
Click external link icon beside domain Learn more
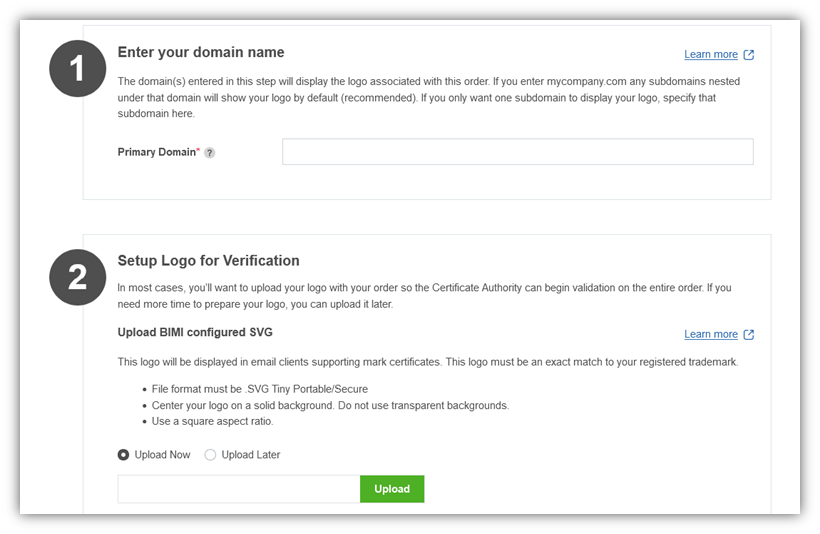[749, 55]
